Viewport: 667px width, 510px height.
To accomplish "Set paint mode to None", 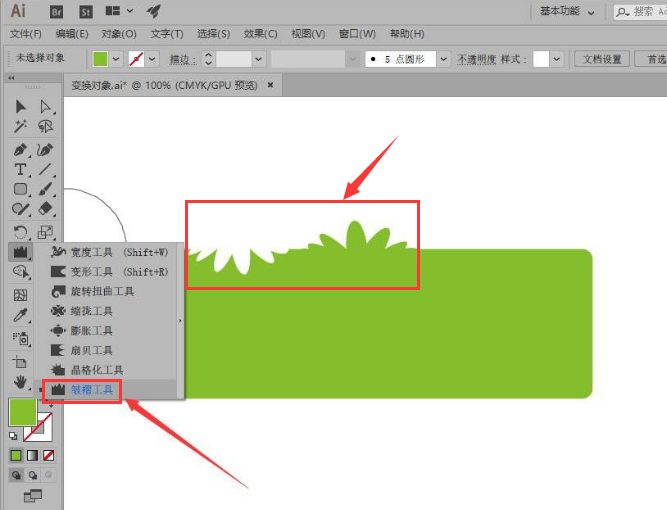I will coord(48,455).
